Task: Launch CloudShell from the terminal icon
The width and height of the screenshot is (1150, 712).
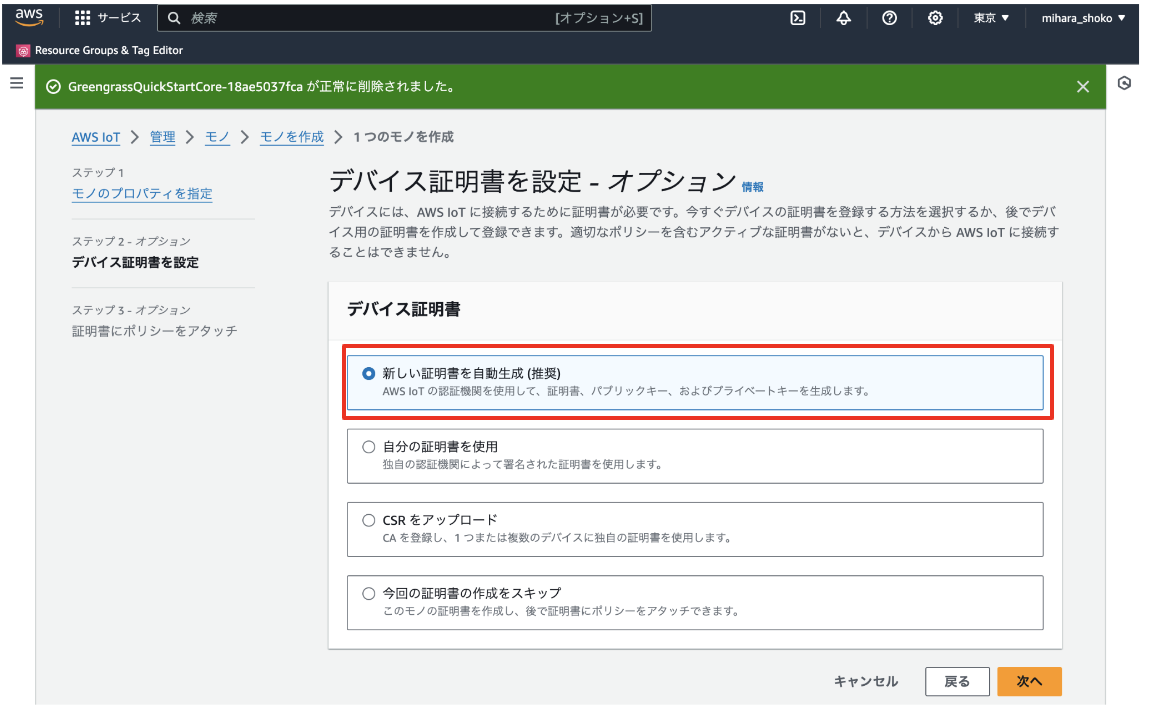Action: tap(797, 17)
